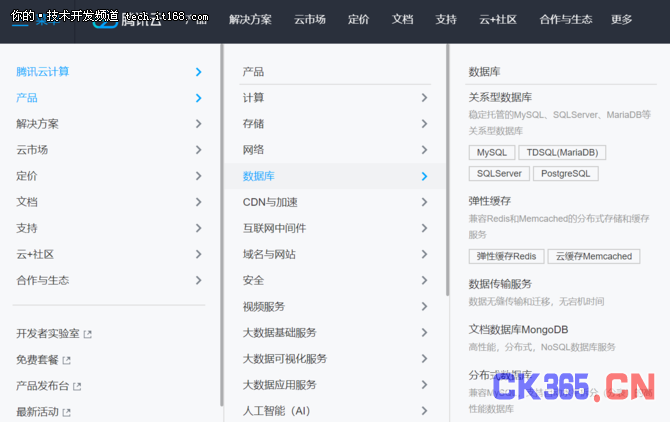Expand chevron of left-menu 支持 row
The image size is (670, 422).
coord(198,228)
